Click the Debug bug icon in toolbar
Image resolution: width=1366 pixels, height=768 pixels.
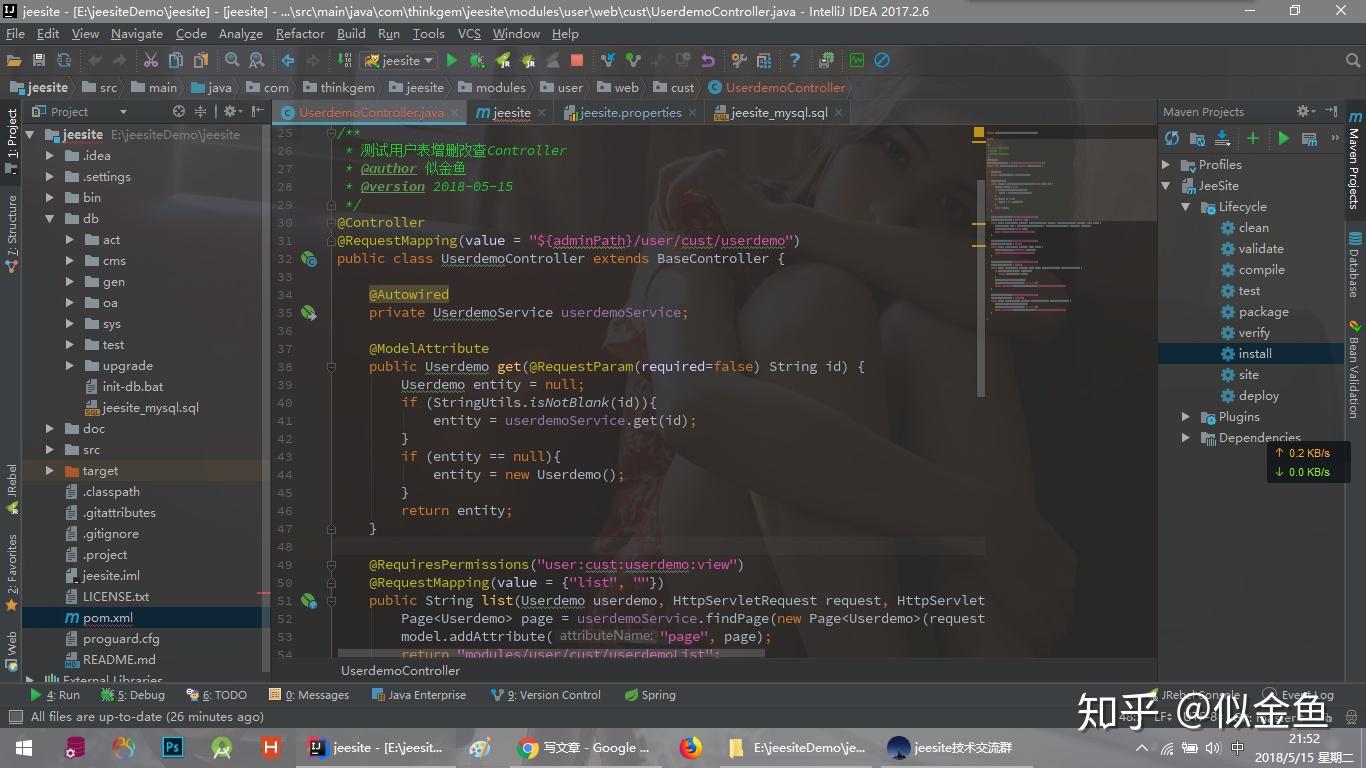pos(477,61)
